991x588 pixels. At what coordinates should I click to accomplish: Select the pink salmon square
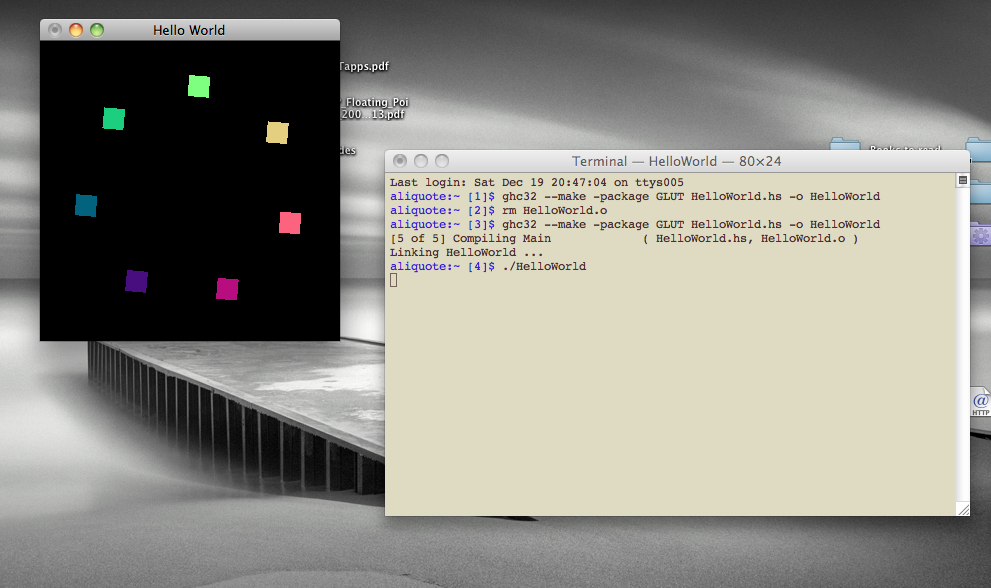(290, 222)
